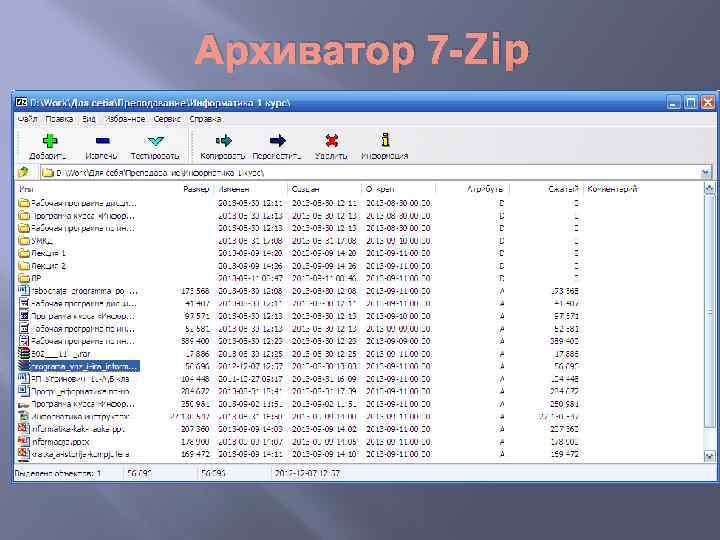The height and width of the screenshot is (540, 720).
Task: Click the presentation icon in the 207 360 row
Action: (24, 428)
